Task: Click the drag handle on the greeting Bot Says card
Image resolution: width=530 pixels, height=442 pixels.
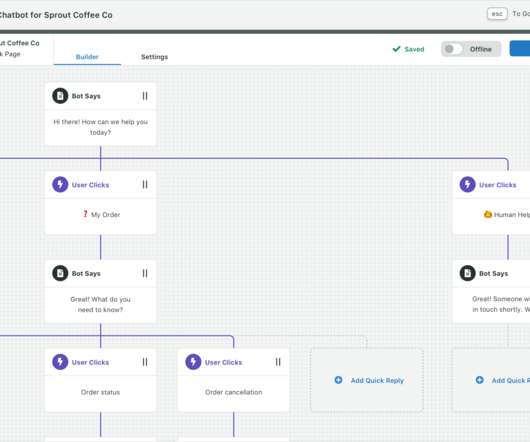Action: 145,96
